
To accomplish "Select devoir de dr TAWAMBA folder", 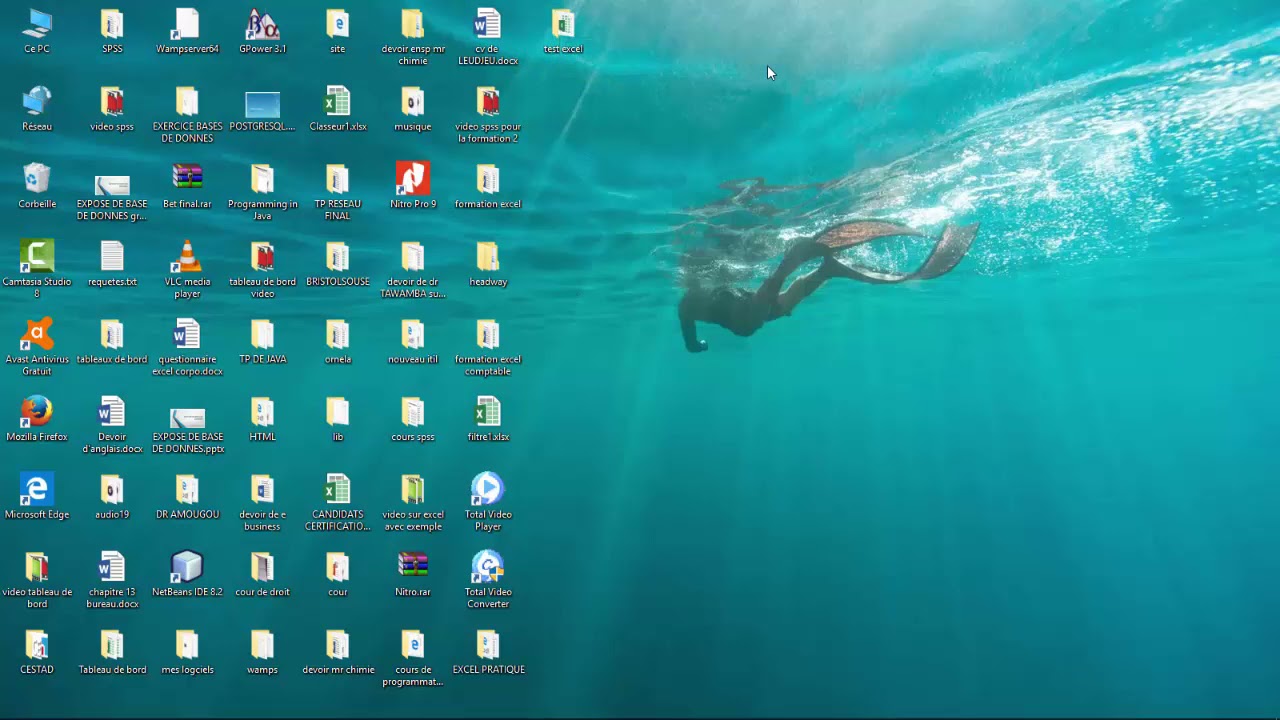I will click(x=413, y=269).
